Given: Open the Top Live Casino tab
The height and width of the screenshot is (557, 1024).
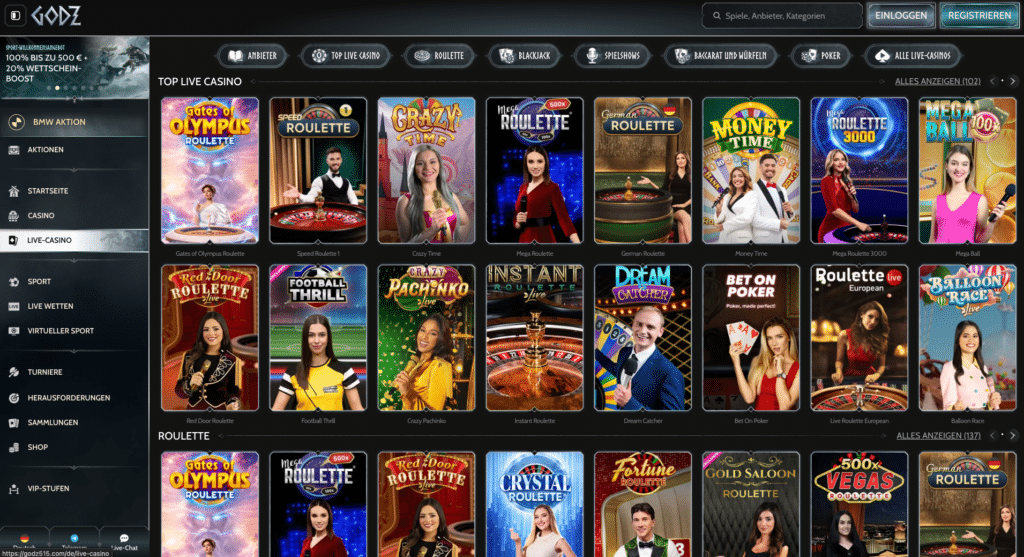Looking at the screenshot, I should (346, 56).
